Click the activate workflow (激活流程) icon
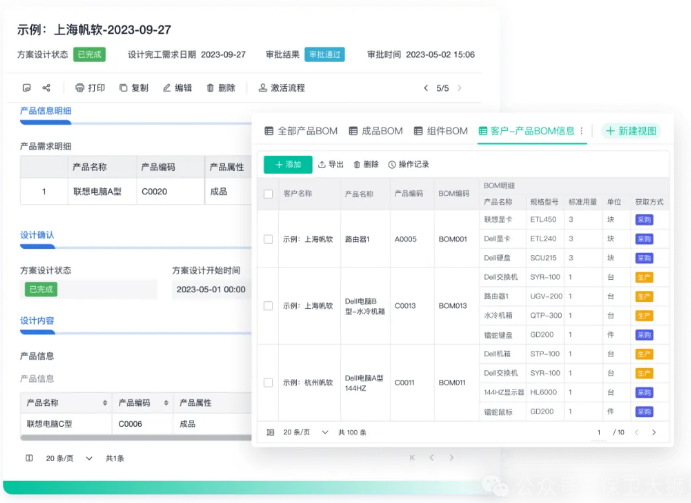Viewport: 691px width, 503px height. 263,88
